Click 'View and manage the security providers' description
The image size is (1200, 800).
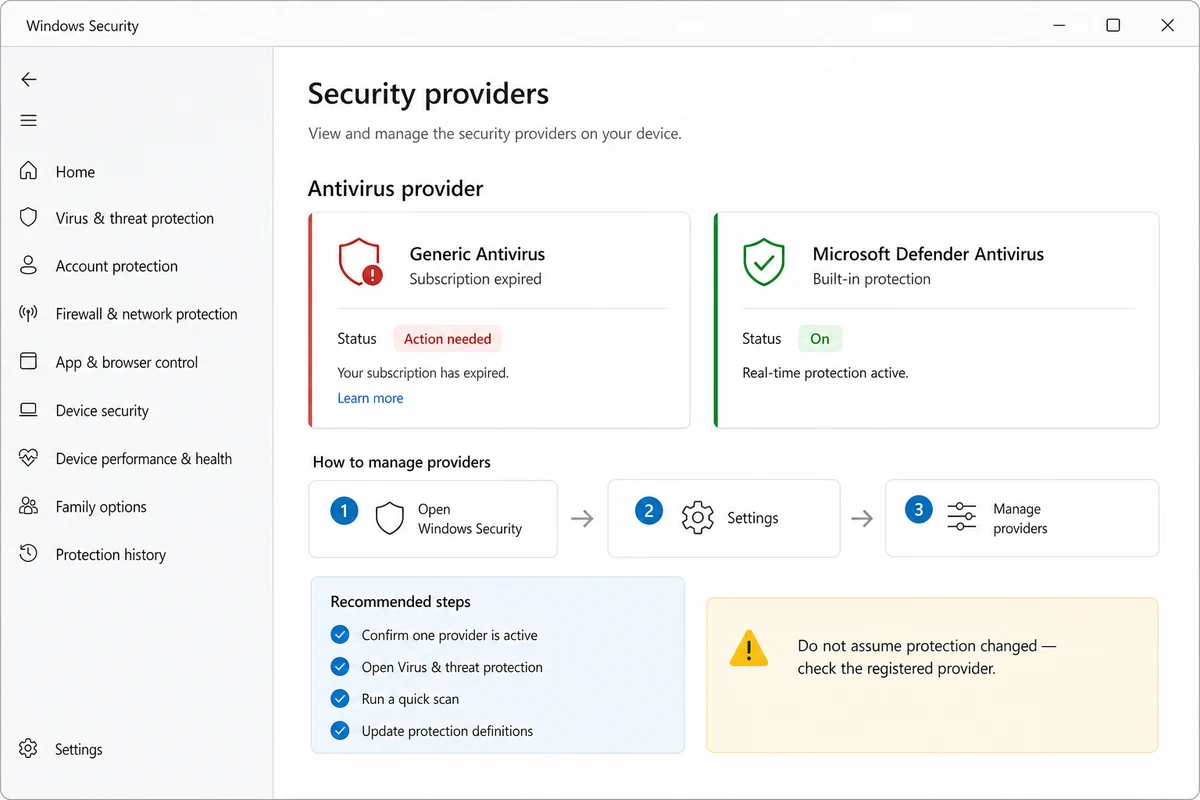point(494,133)
